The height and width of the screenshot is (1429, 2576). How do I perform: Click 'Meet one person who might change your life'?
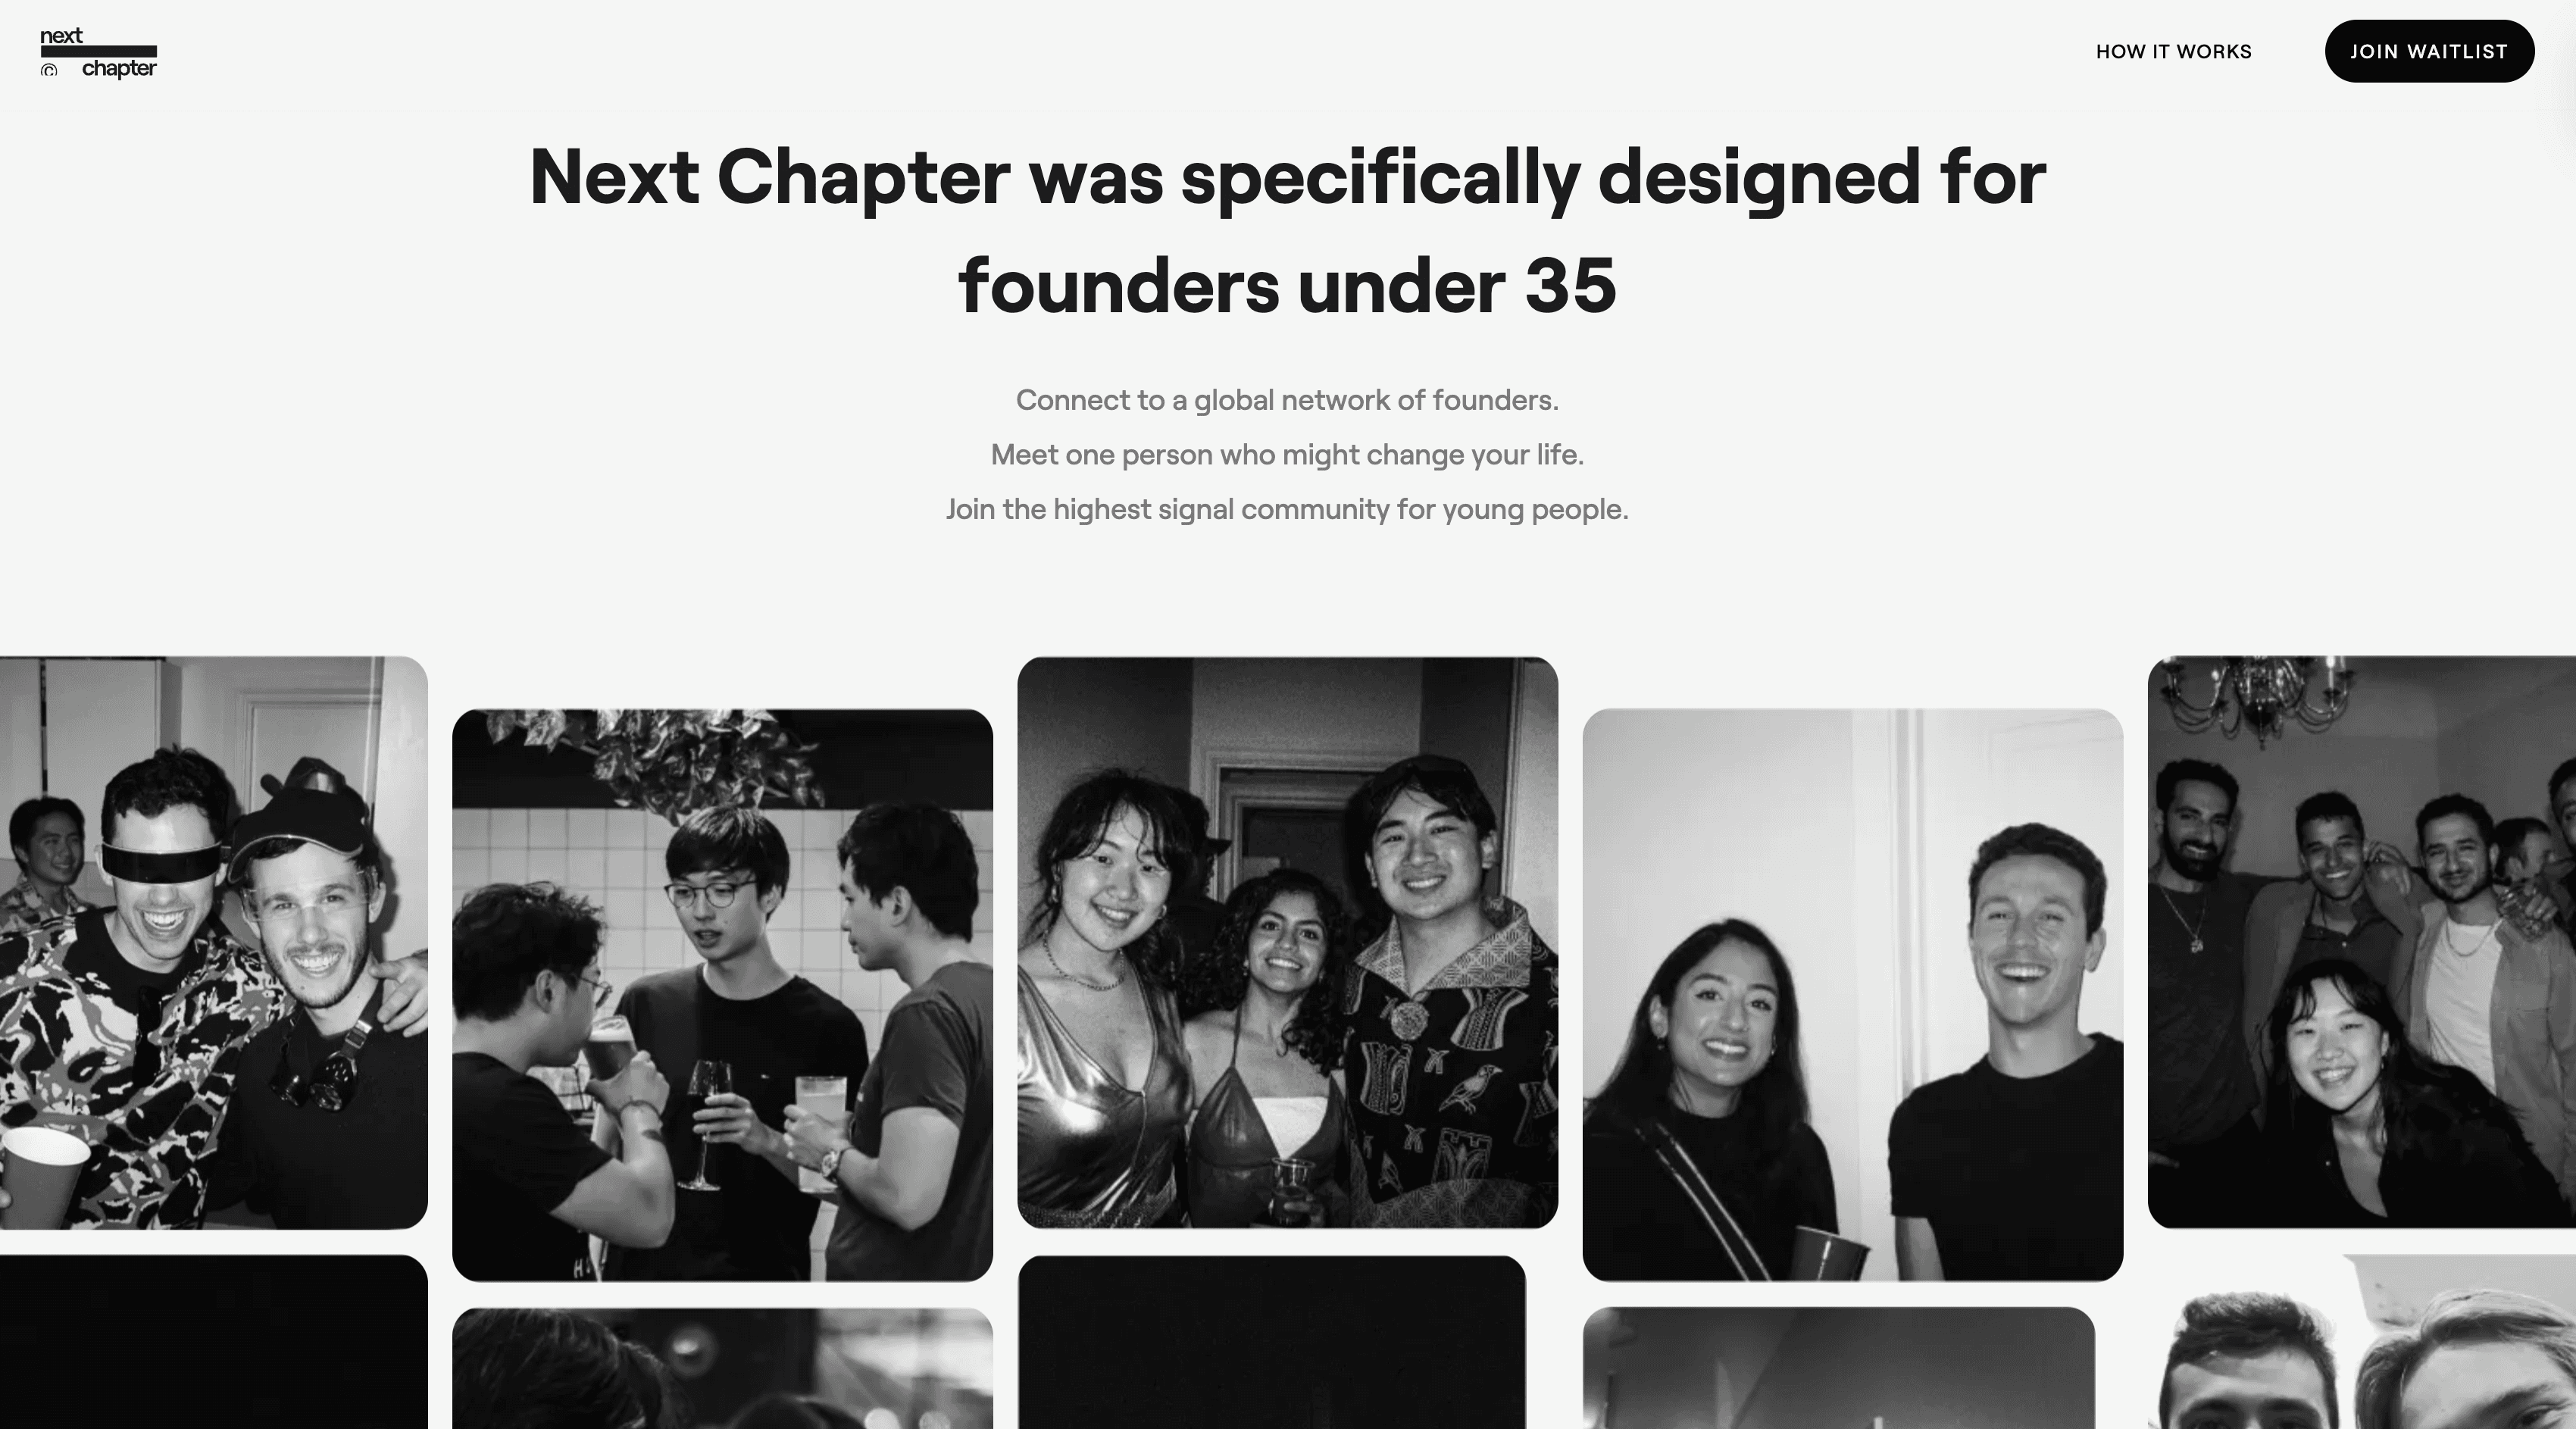[1287, 455]
